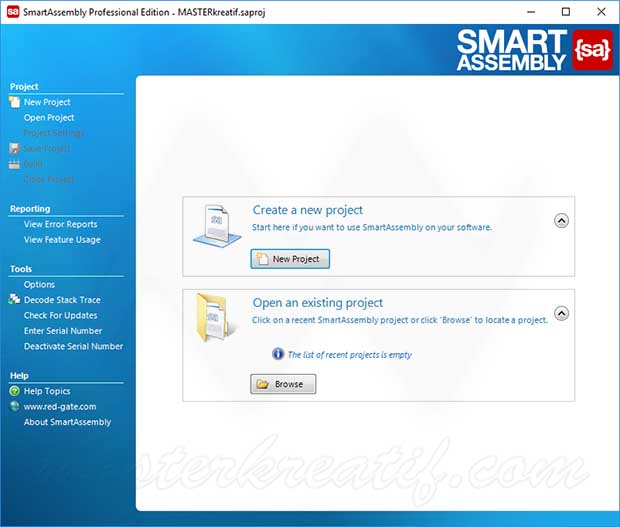Click the red {sa} logo badge
This screenshot has height=527, width=620.
[592, 50]
